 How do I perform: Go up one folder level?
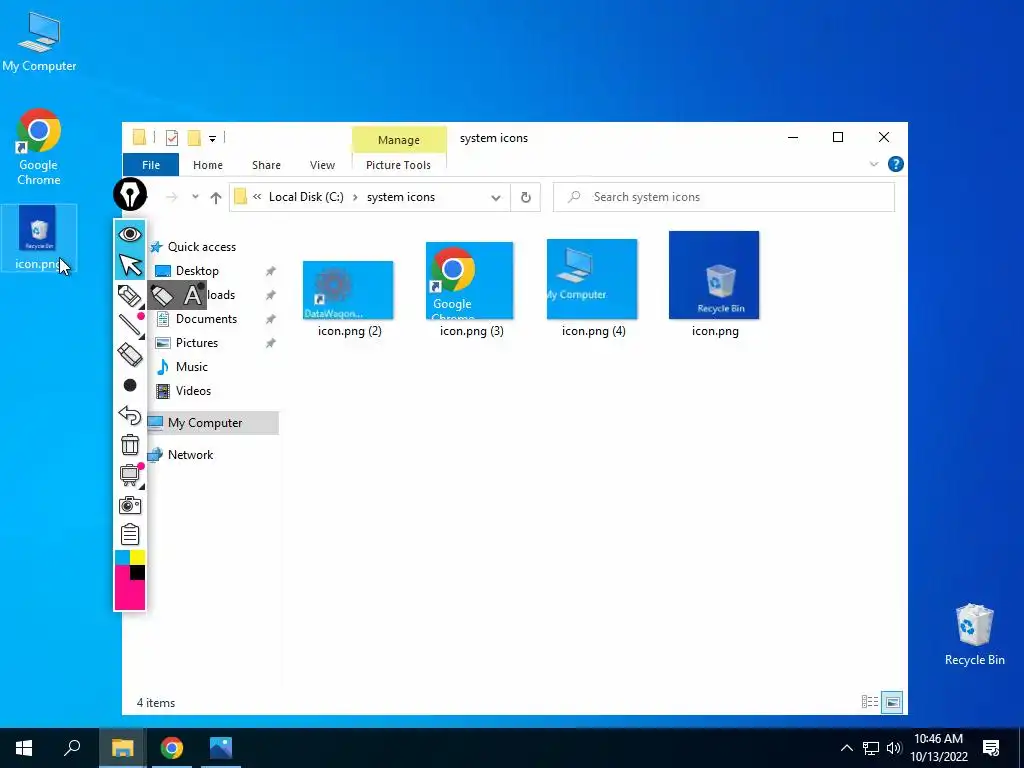click(216, 197)
